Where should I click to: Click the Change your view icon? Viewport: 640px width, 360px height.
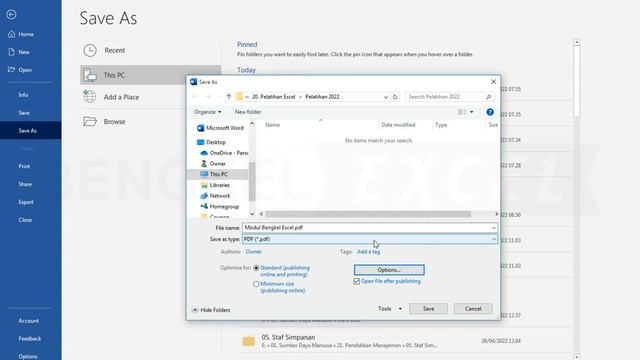(x=462, y=112)
